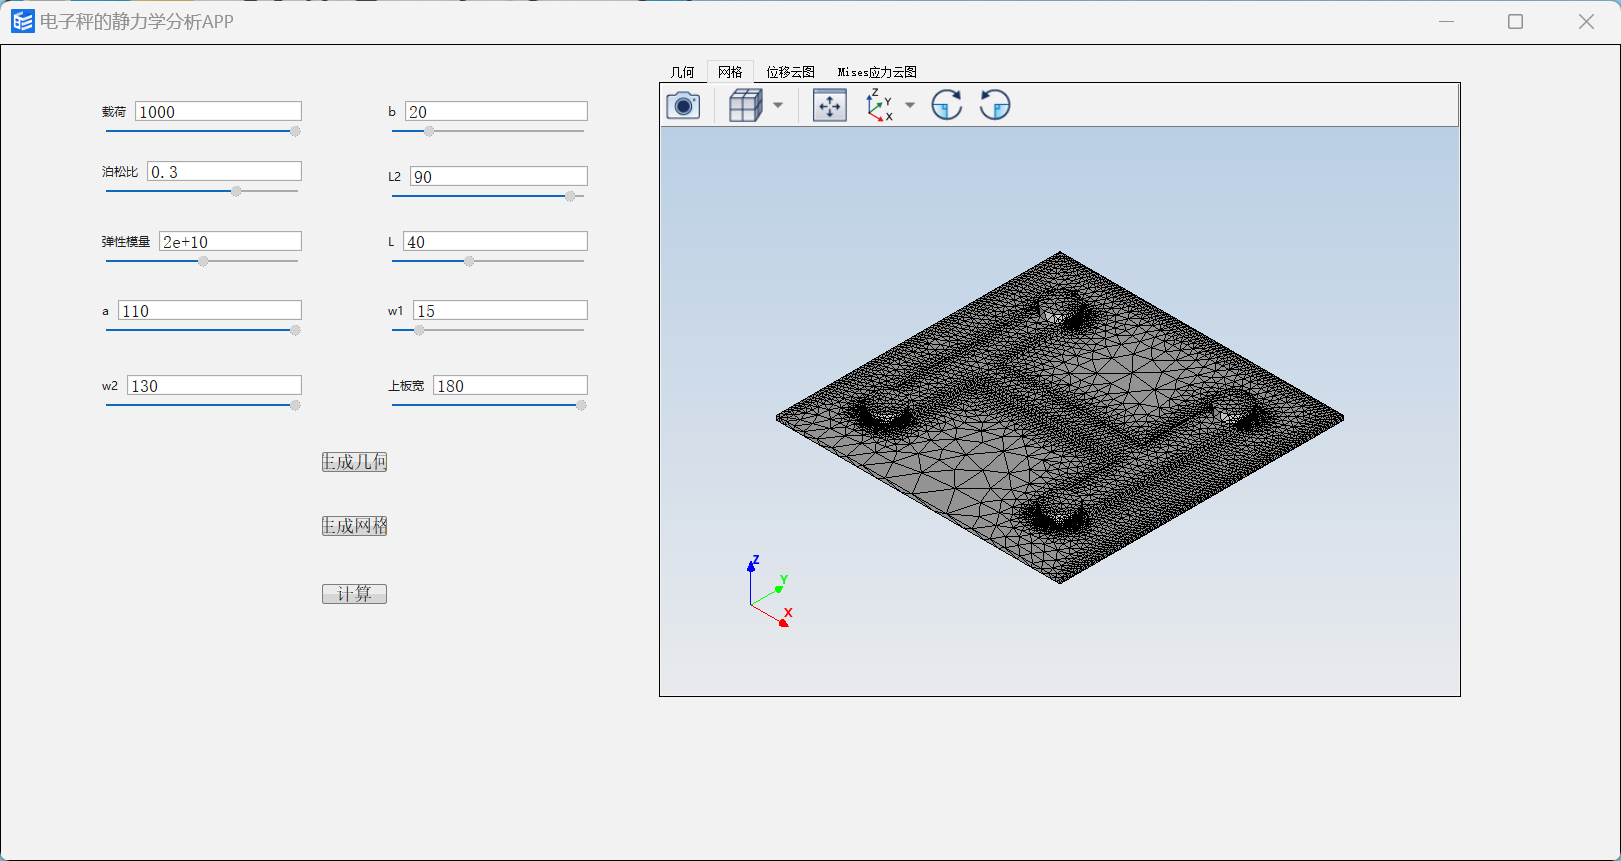Click the w2 slider handle

click(295, 405)
